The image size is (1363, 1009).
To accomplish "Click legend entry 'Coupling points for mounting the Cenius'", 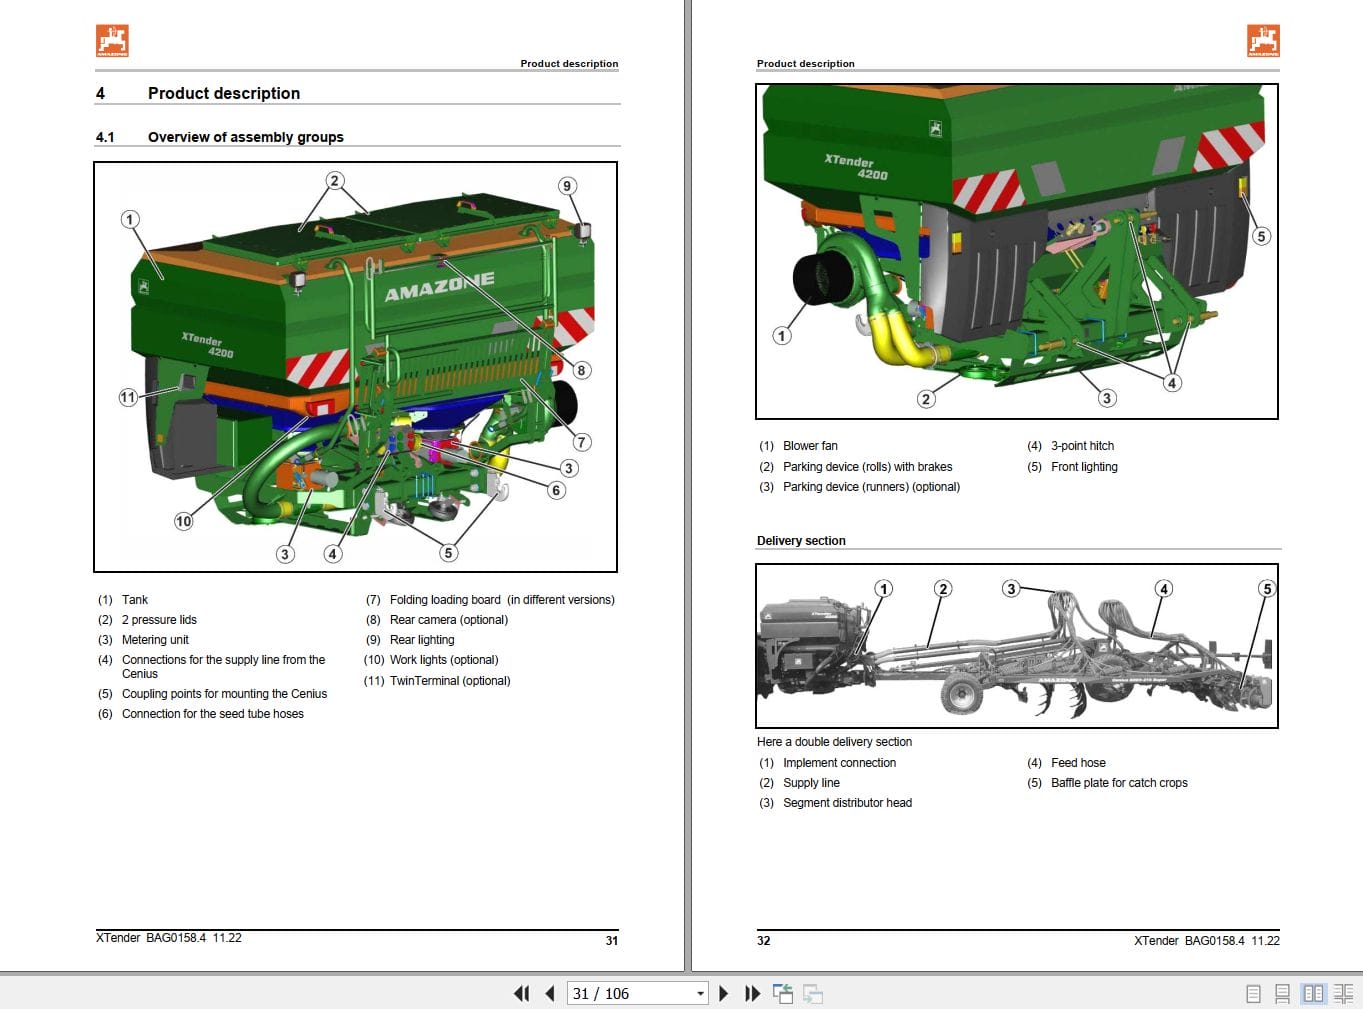I will point(224,694).
